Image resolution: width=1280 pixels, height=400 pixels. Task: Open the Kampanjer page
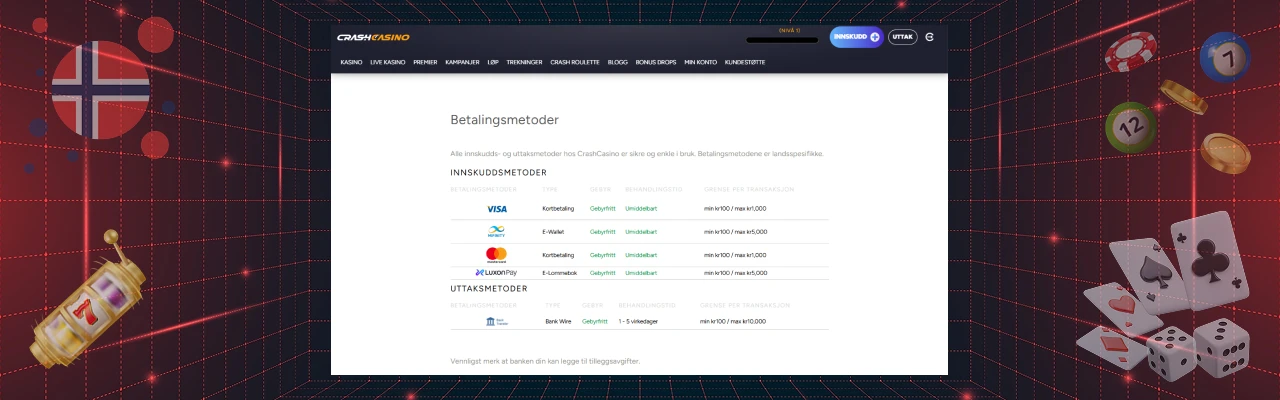click(x=462, y=62)
